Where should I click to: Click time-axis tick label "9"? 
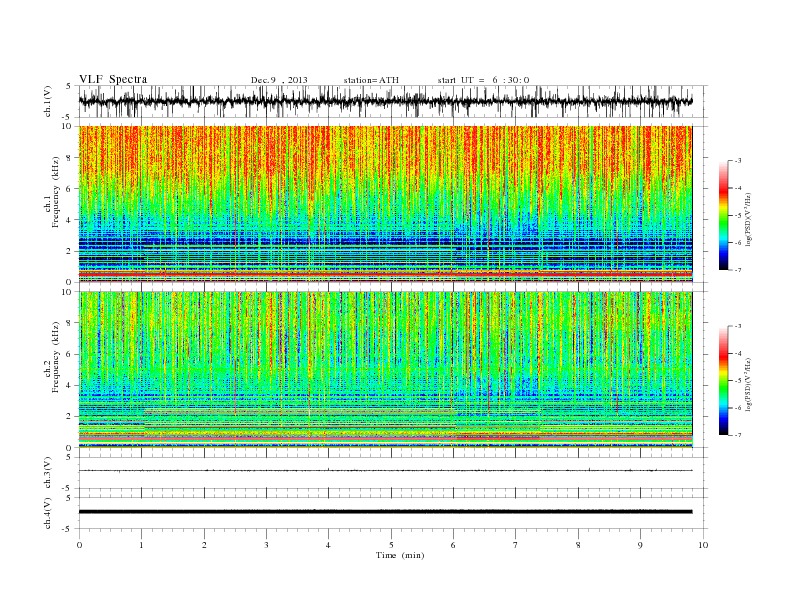[640, 545]
